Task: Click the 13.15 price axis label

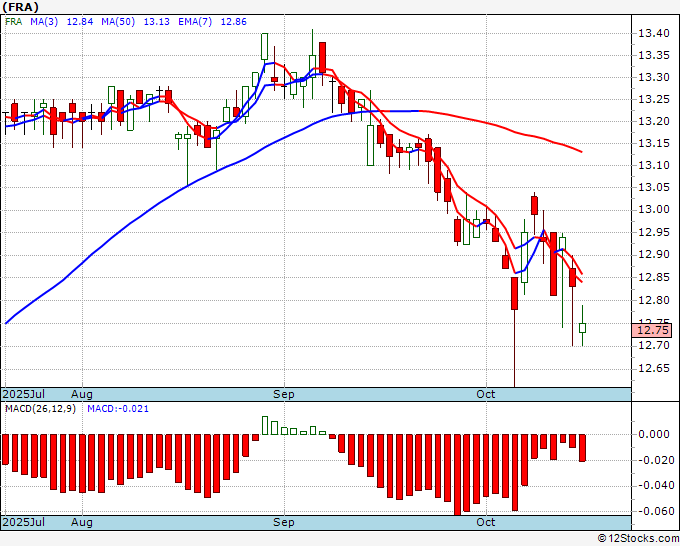Action: point(654,143)
